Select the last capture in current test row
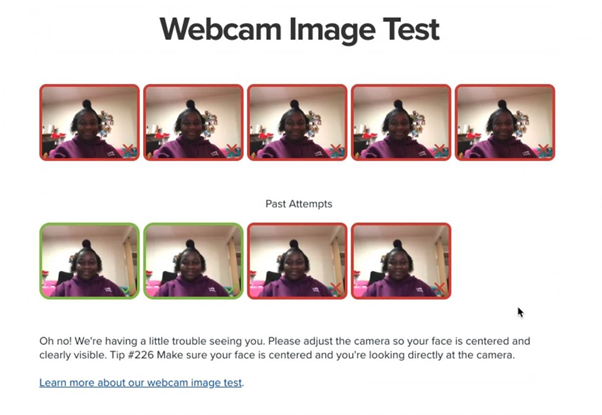602x415 pixels. (505, 122)
